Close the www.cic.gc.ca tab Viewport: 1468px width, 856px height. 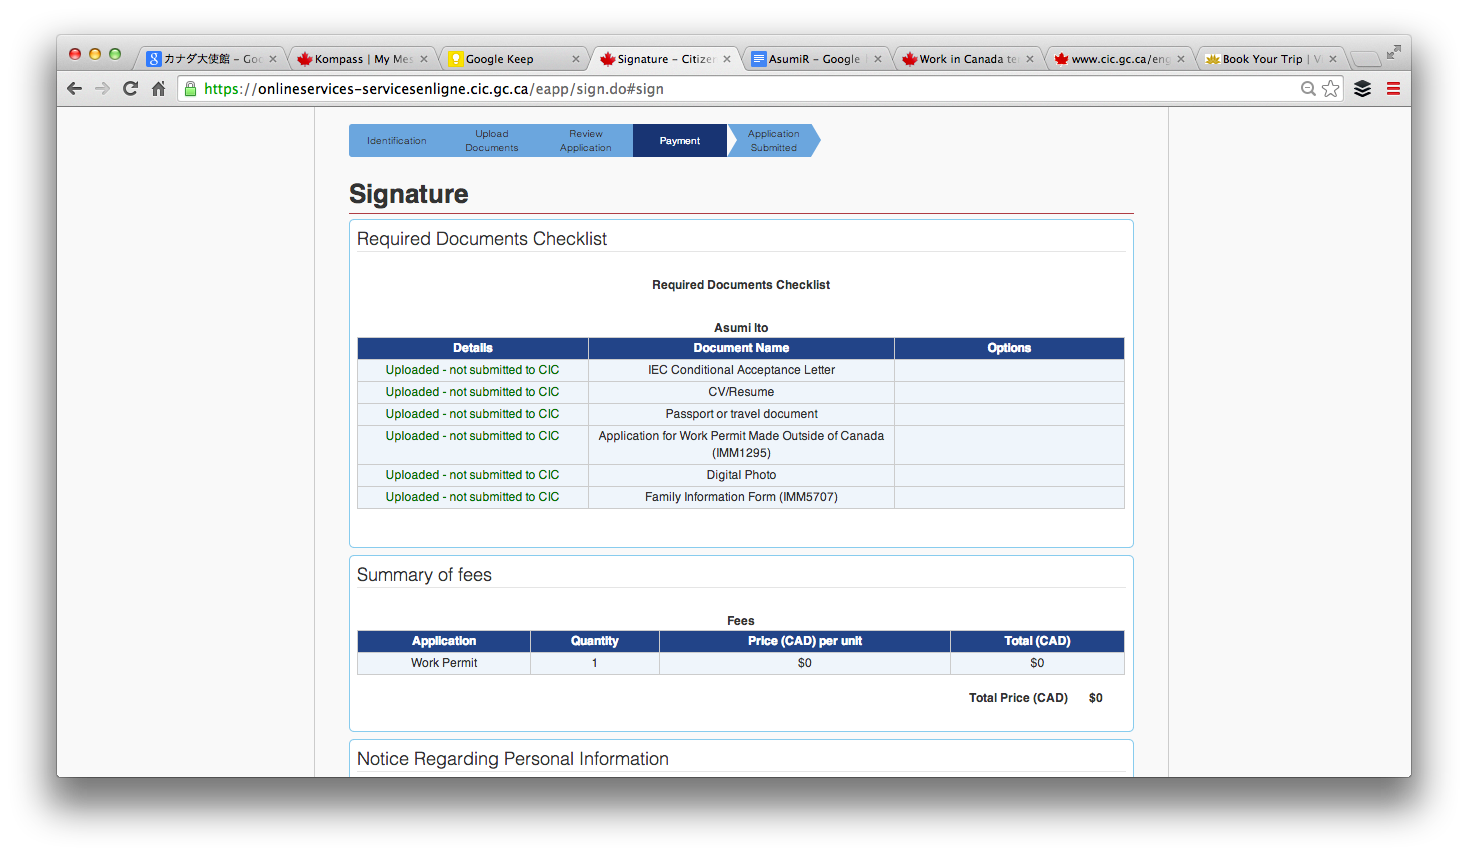(1181, 59)
